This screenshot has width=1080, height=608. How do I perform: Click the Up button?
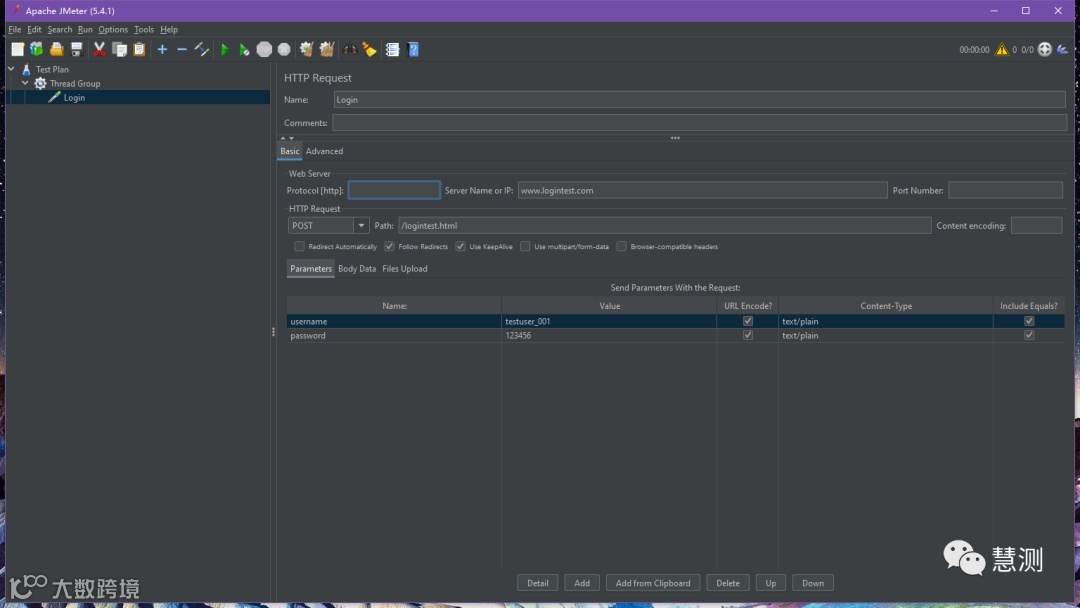click(771, 583)
